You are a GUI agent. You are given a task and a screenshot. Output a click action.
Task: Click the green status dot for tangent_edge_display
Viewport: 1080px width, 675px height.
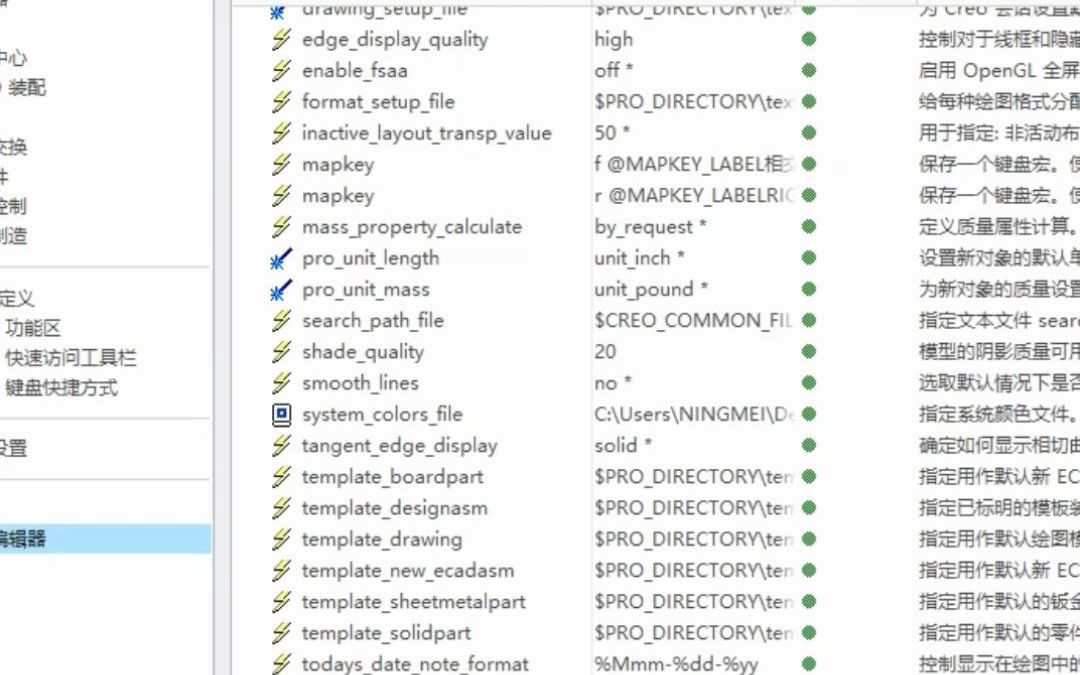(808, 446)
